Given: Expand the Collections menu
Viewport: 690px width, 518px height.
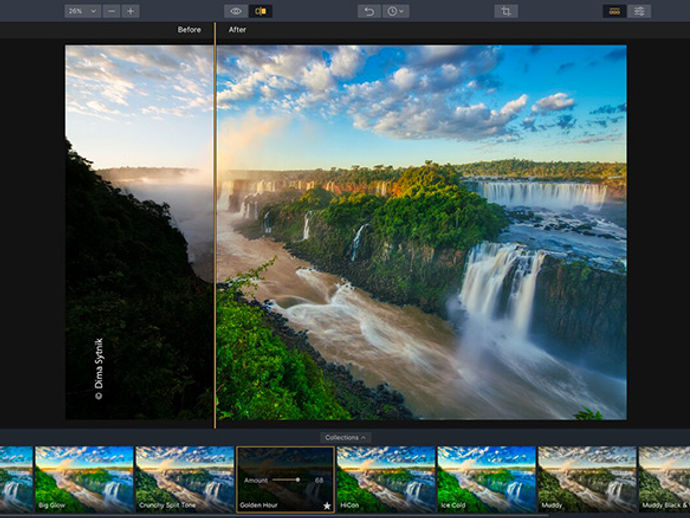Looking at the screenshot, I should click(345, 437).
